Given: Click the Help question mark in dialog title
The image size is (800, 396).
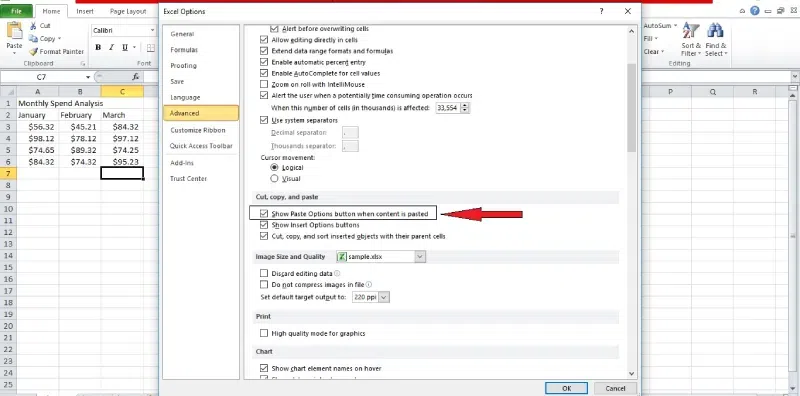Looking at the screenshot, I should coord(602,11).
